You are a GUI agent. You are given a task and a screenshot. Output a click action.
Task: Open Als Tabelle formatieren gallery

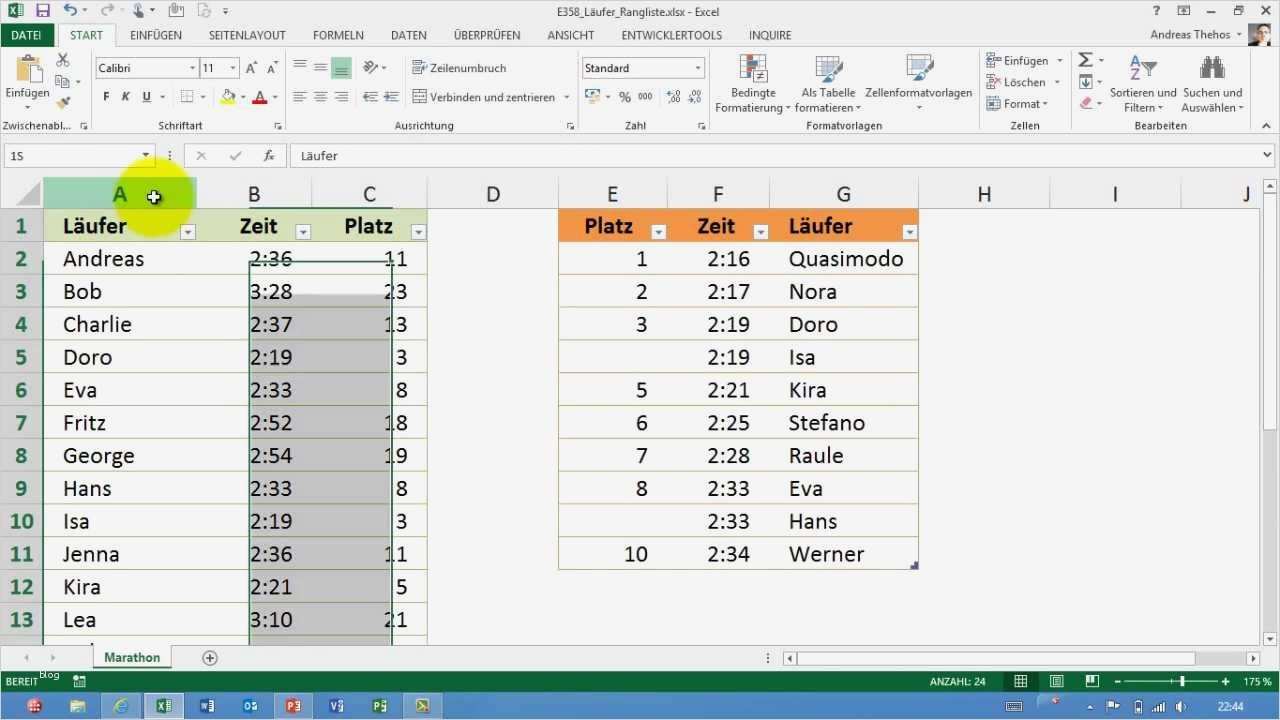click(x=829, y=84)
